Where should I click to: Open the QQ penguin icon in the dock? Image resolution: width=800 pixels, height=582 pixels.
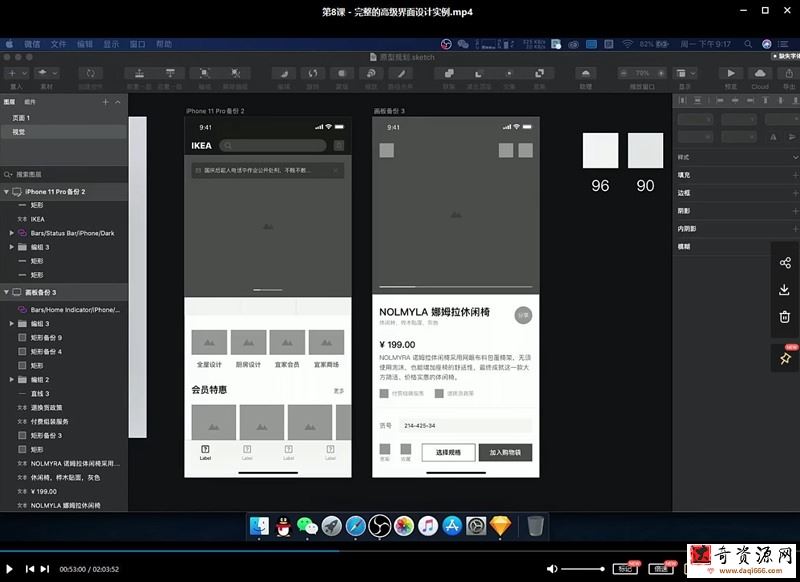point(283,526)
